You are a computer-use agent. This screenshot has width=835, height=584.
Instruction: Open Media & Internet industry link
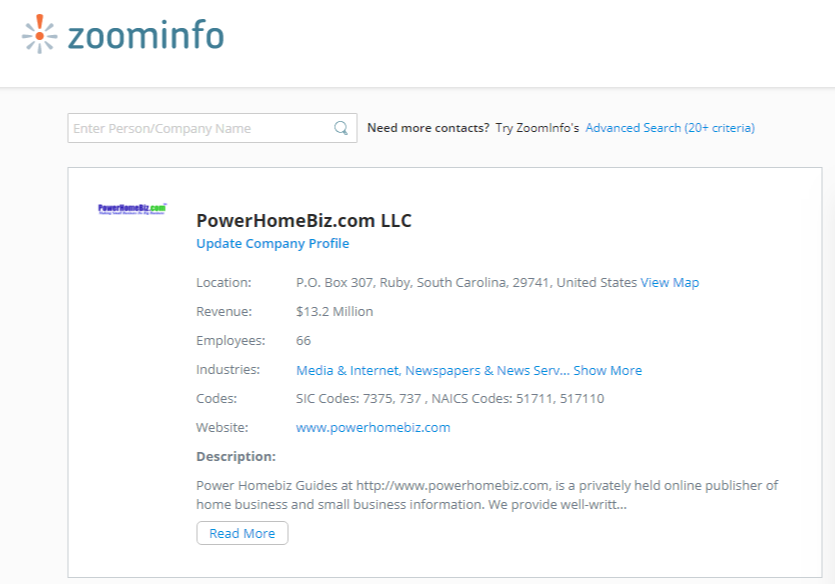[347, 370]
